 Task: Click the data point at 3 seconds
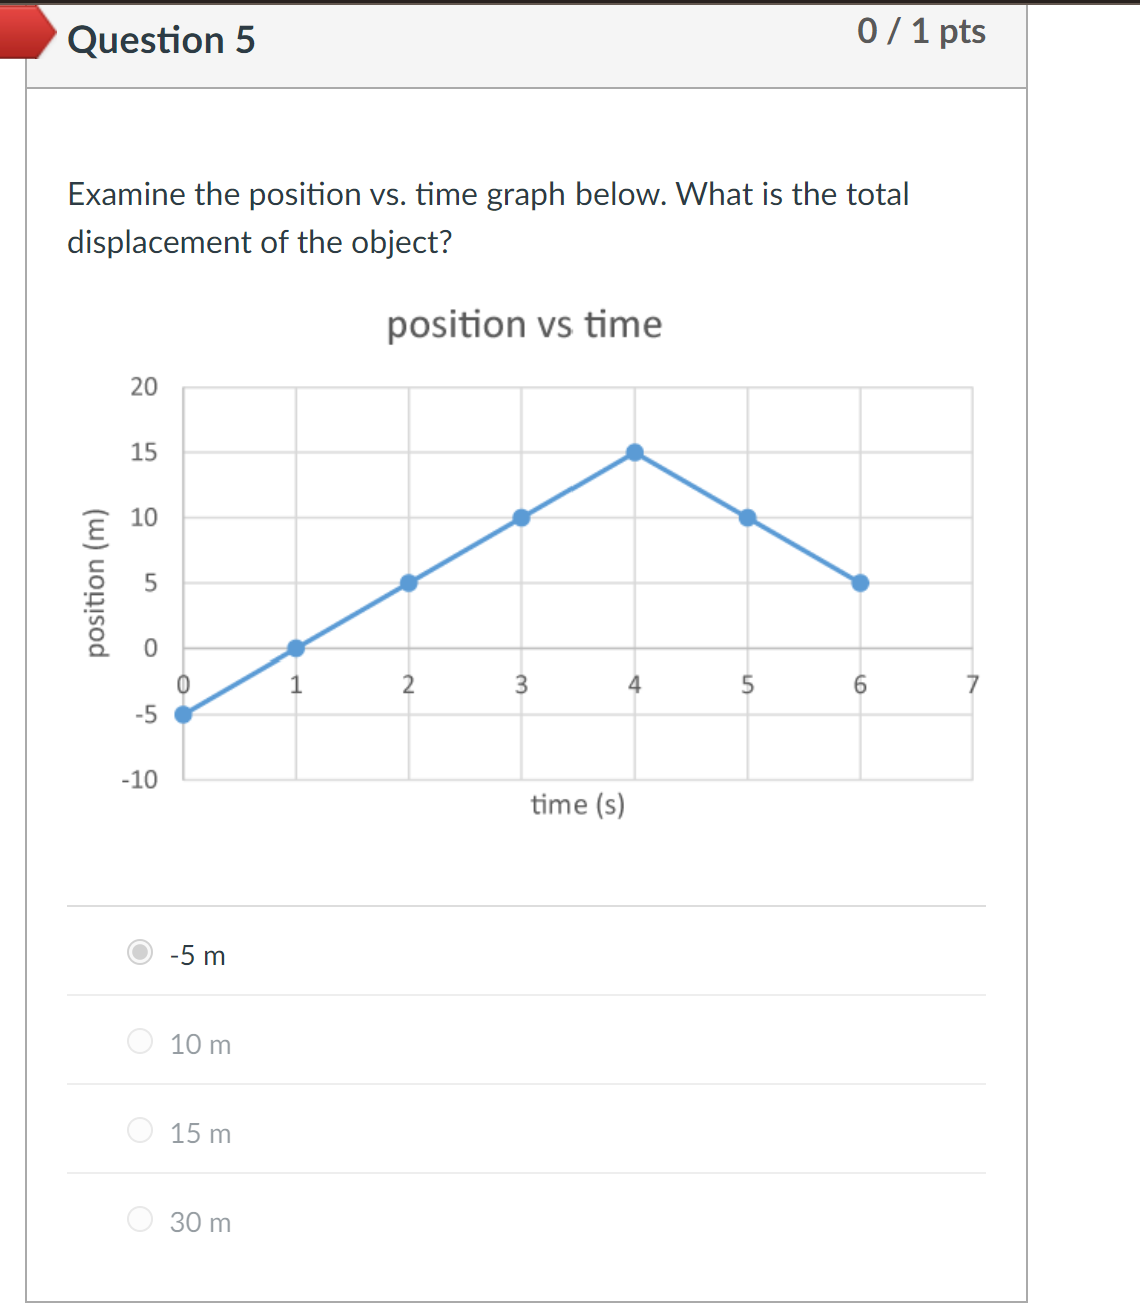[x=521, y=517]
